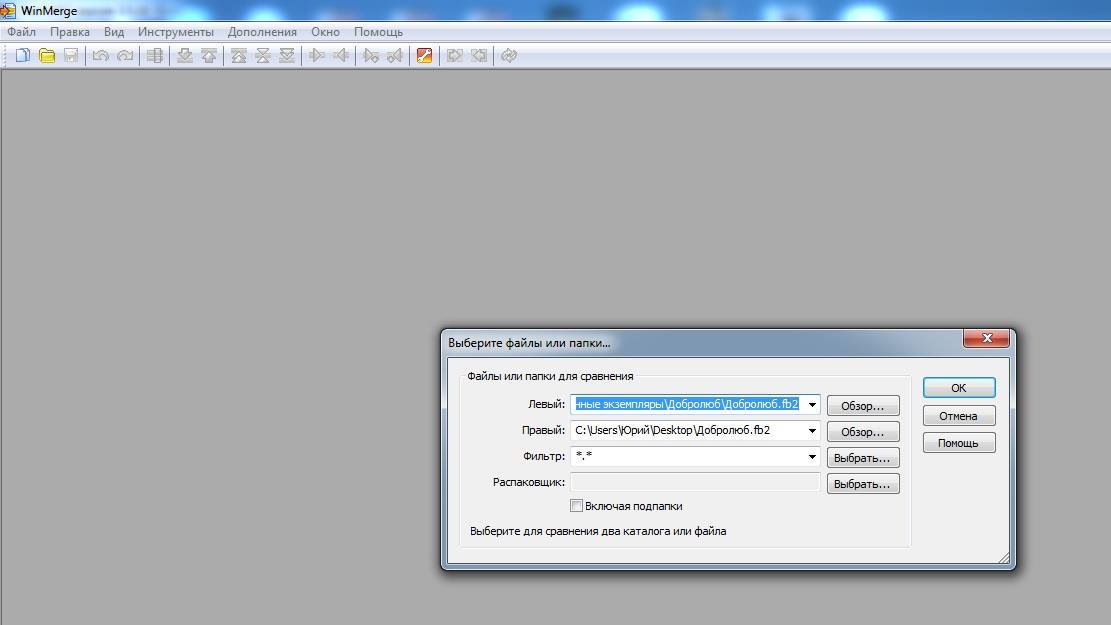Open the 'Дополнения' menu

pos(262,32)
